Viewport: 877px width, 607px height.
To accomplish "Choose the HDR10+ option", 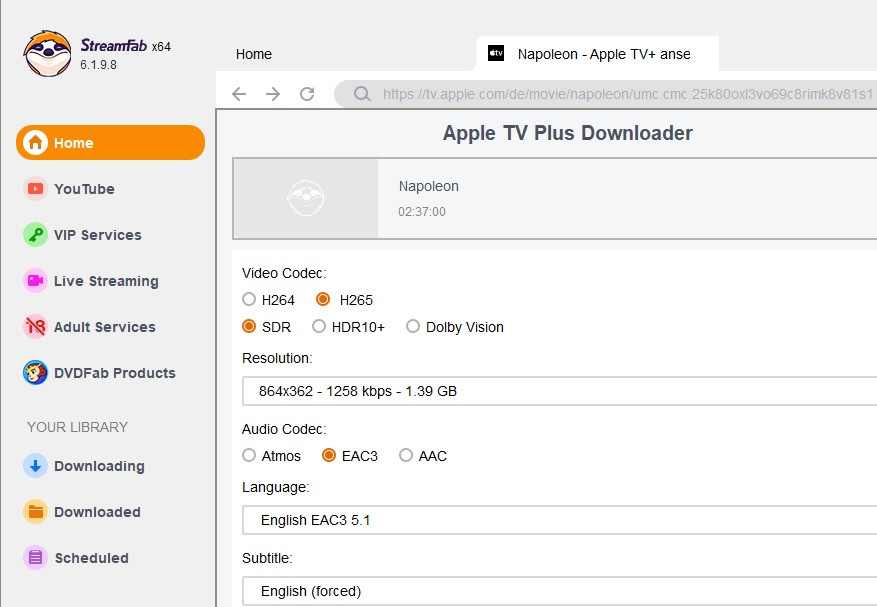I will tap(319, 327).
